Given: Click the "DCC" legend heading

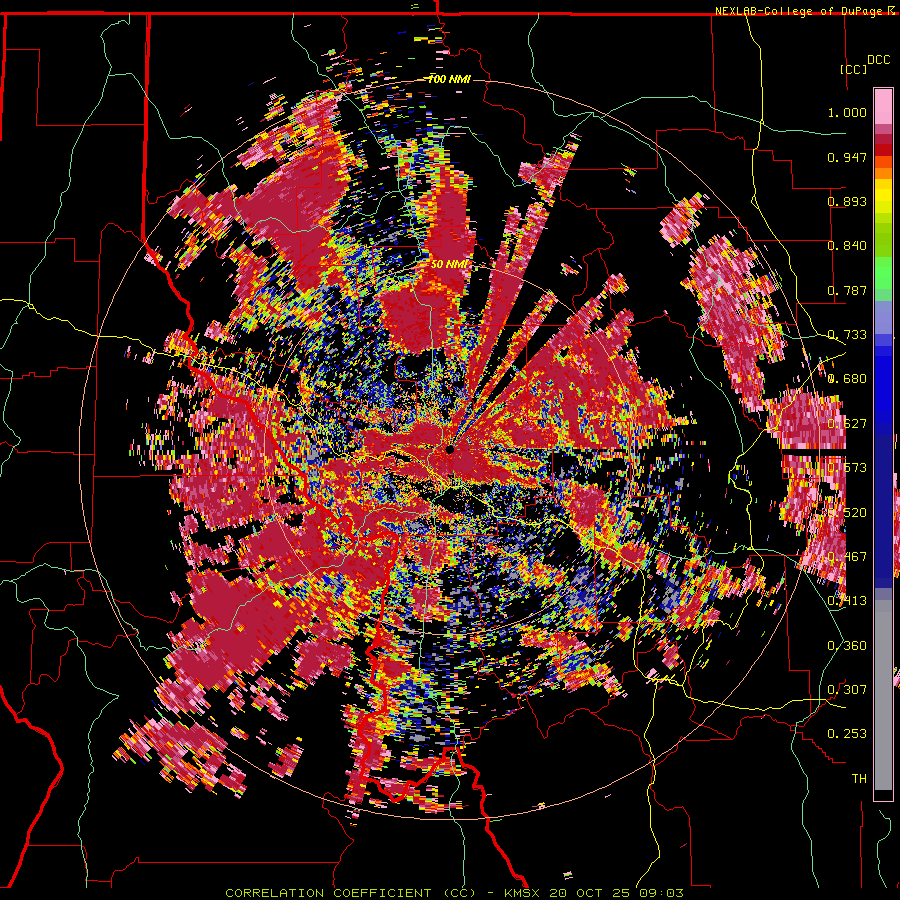Looking at the screenshot, I should pyautogui.click(x=878, y=60).
